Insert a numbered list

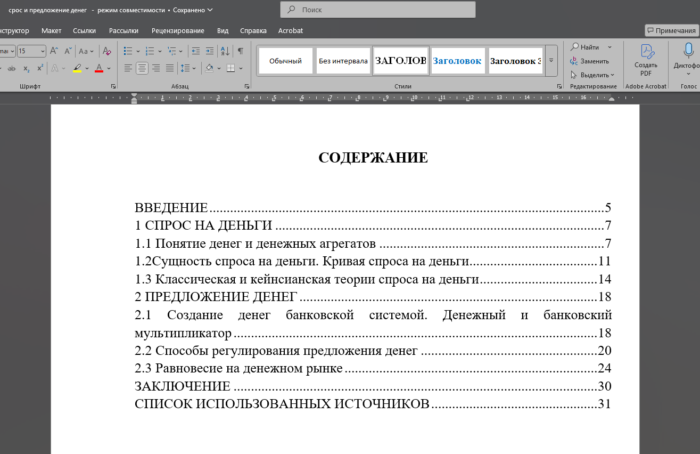click(x=150, y=51)
